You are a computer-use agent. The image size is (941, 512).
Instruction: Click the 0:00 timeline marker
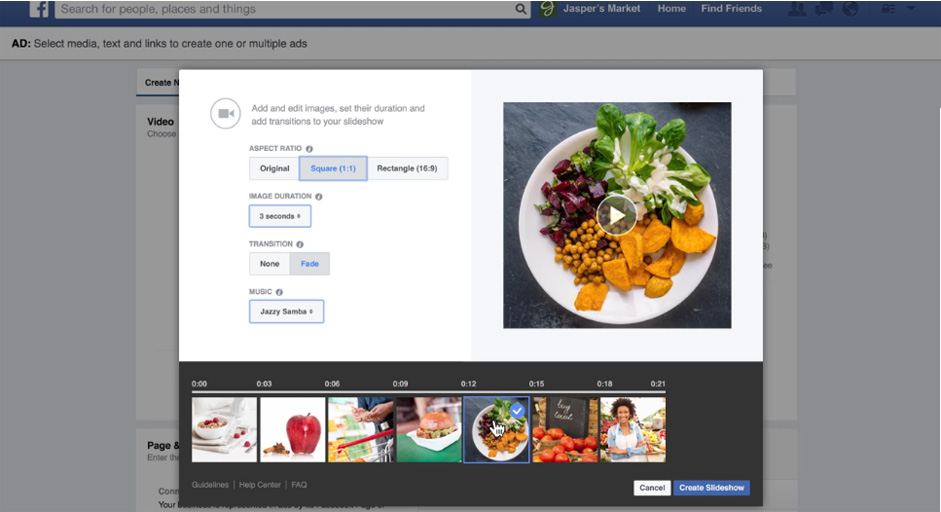tap(199, 384)
